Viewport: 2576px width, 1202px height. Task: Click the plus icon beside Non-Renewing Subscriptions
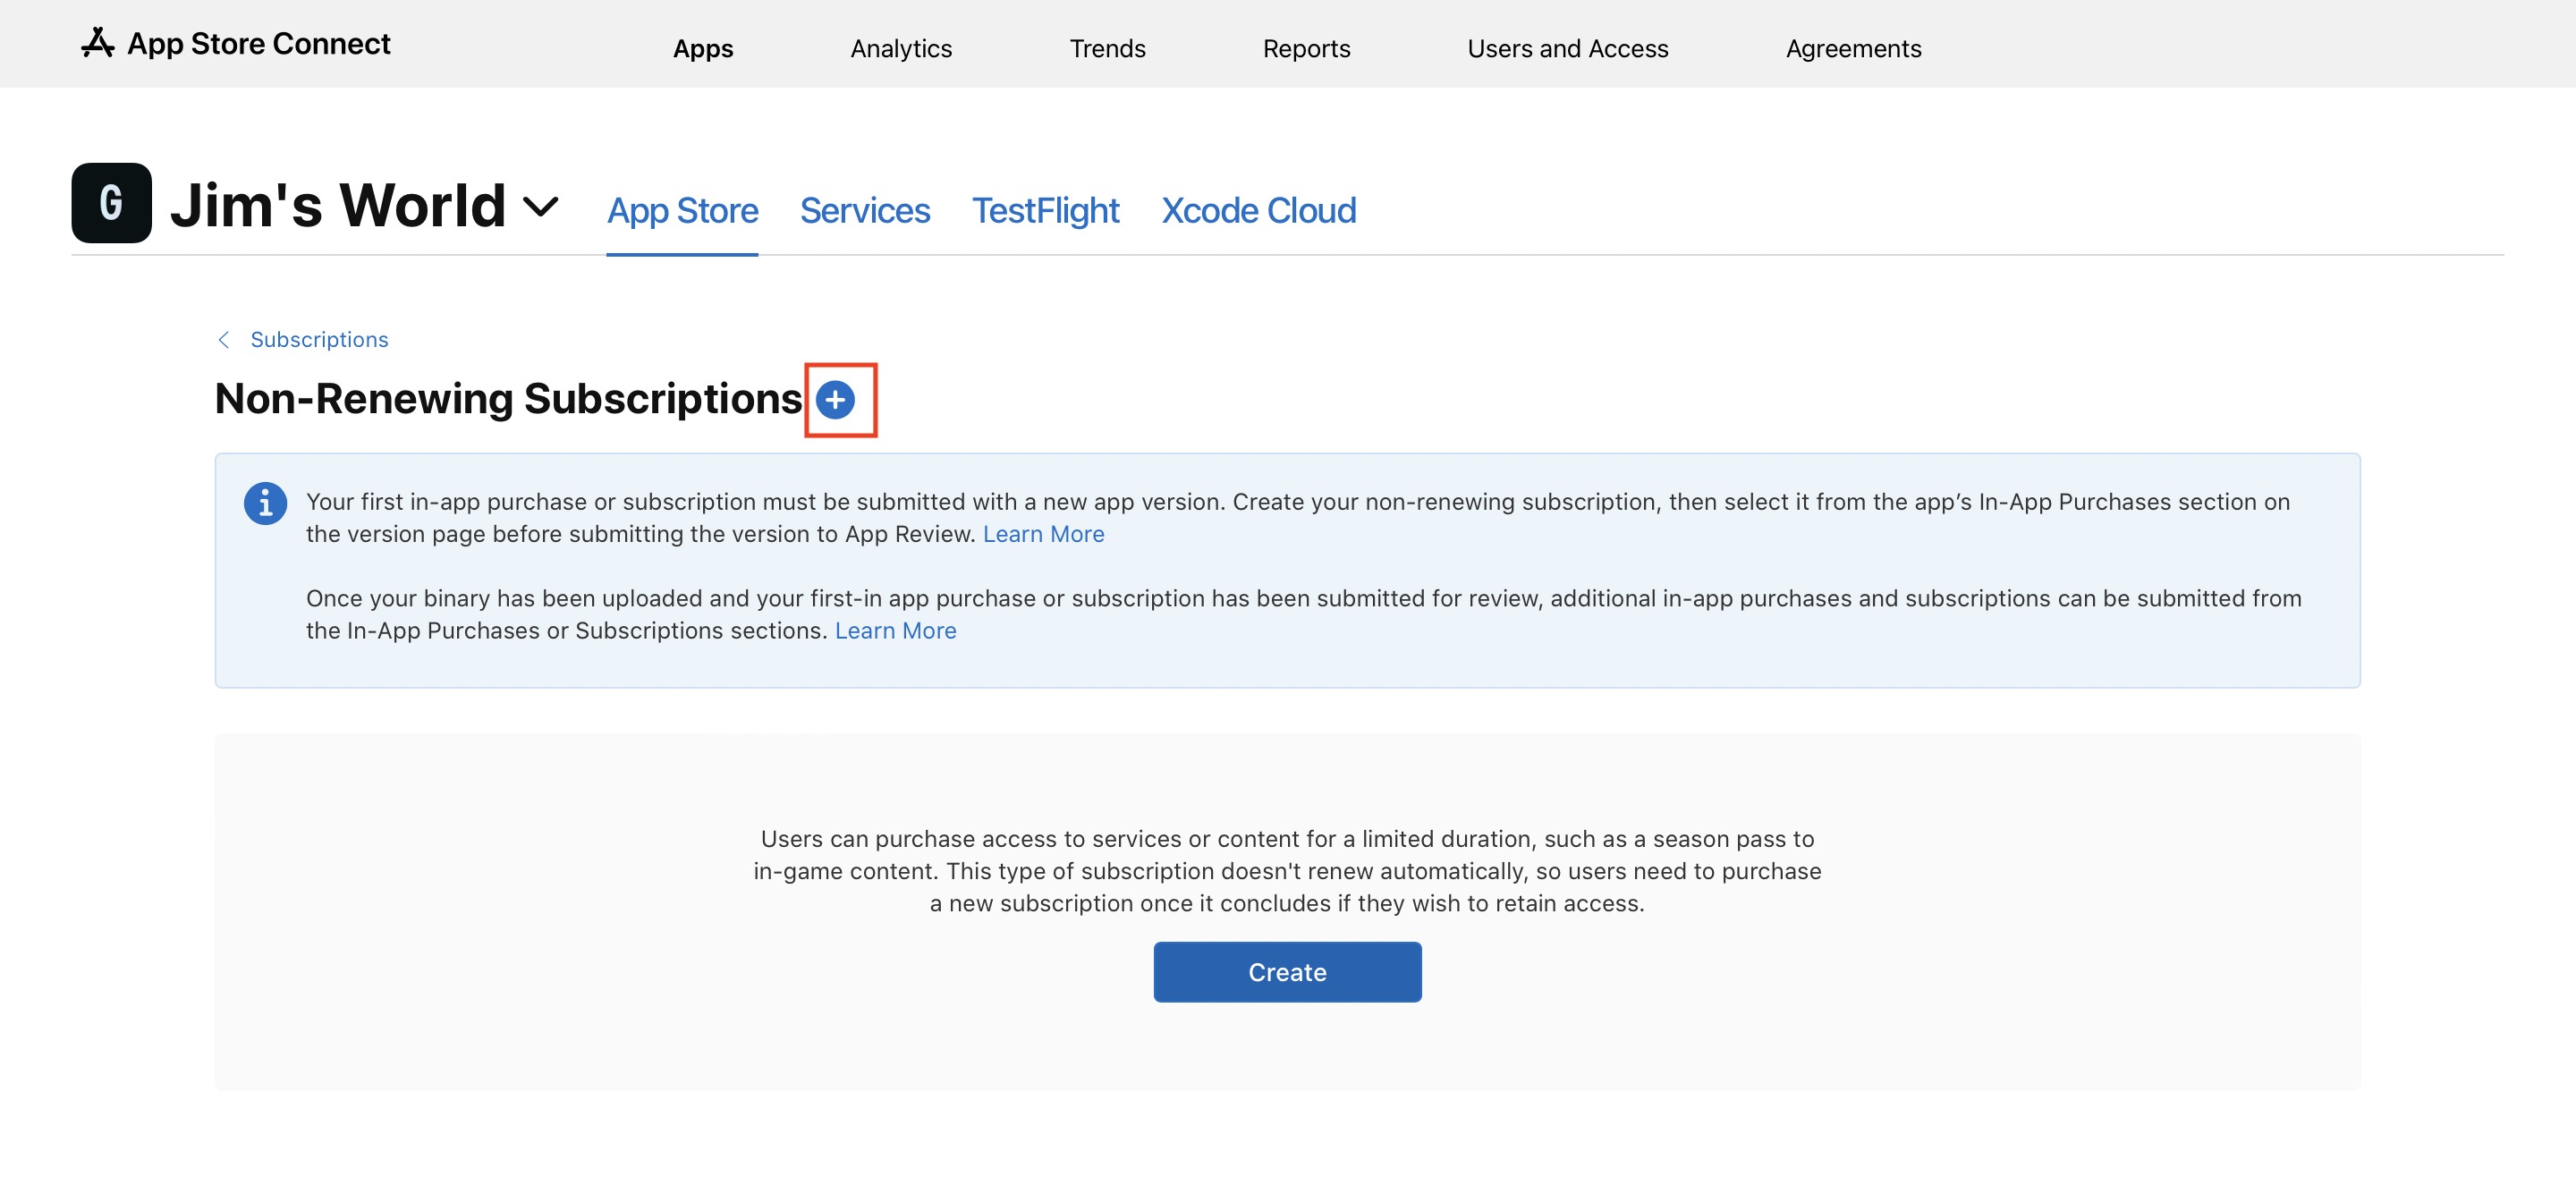tap(835, 400)
